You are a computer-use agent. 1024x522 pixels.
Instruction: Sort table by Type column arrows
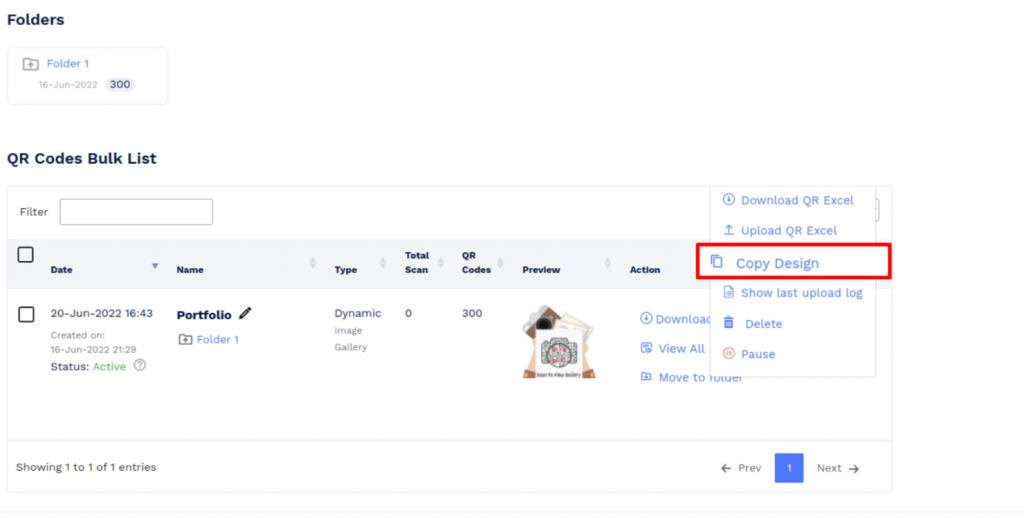[x=383, y=263]
